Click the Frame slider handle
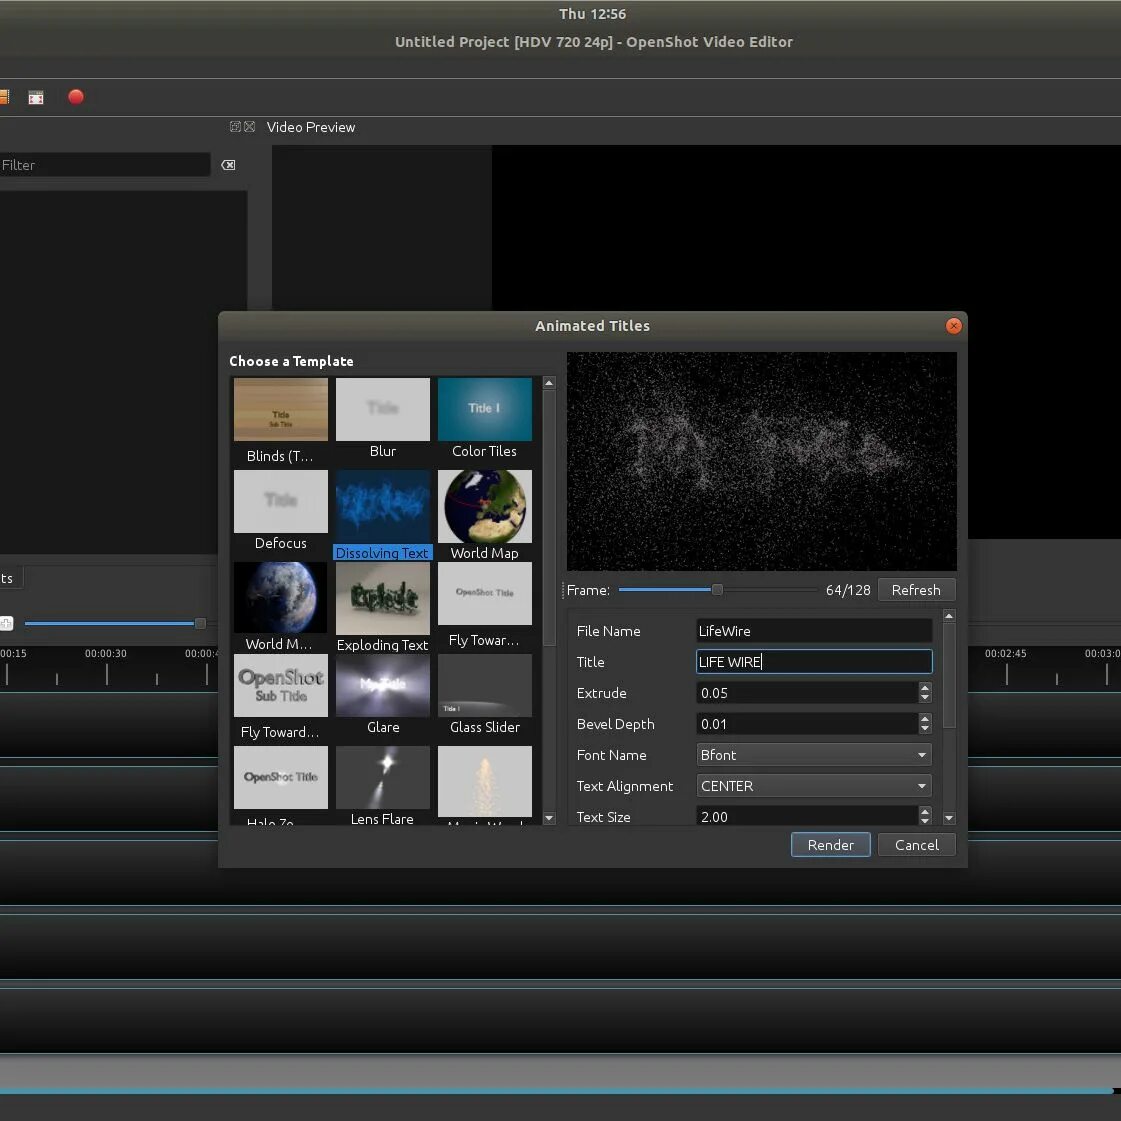Screen dimensions: 1121x1121 [717, 590]
